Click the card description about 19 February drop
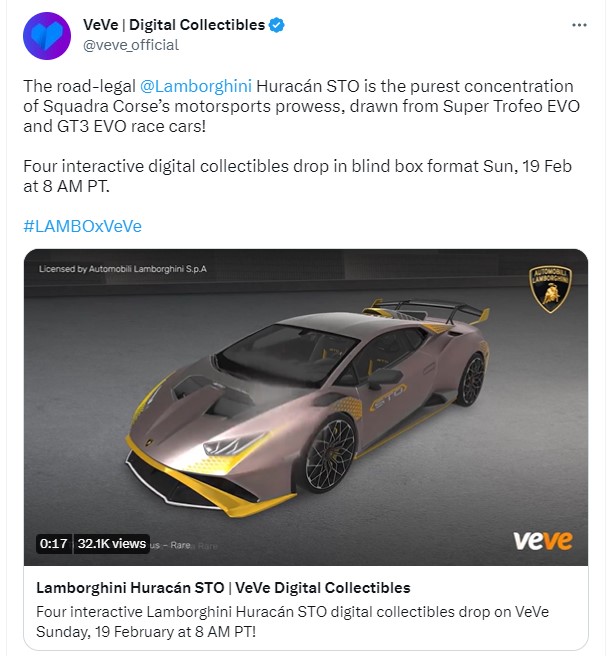 pos(292,621)
